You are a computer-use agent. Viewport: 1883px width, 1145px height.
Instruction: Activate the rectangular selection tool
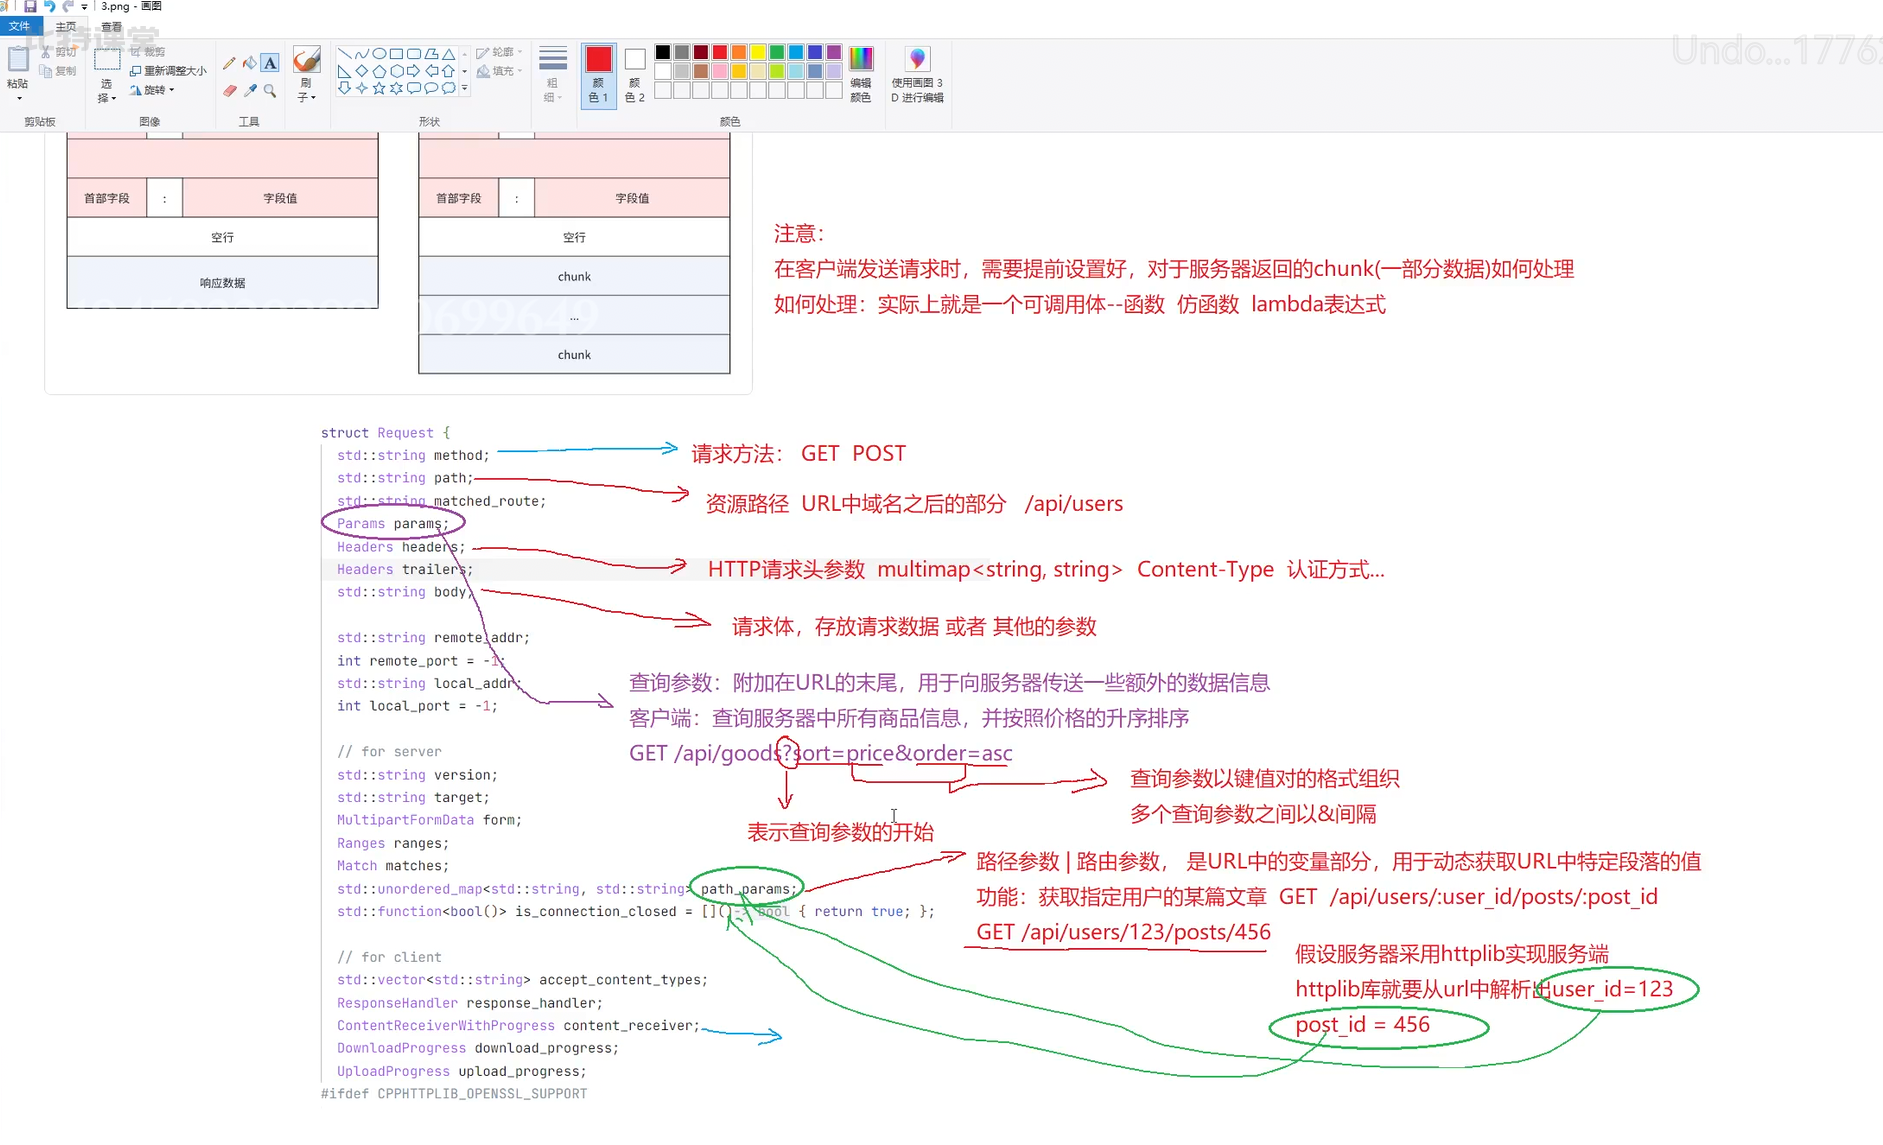[x=107, y=58]
